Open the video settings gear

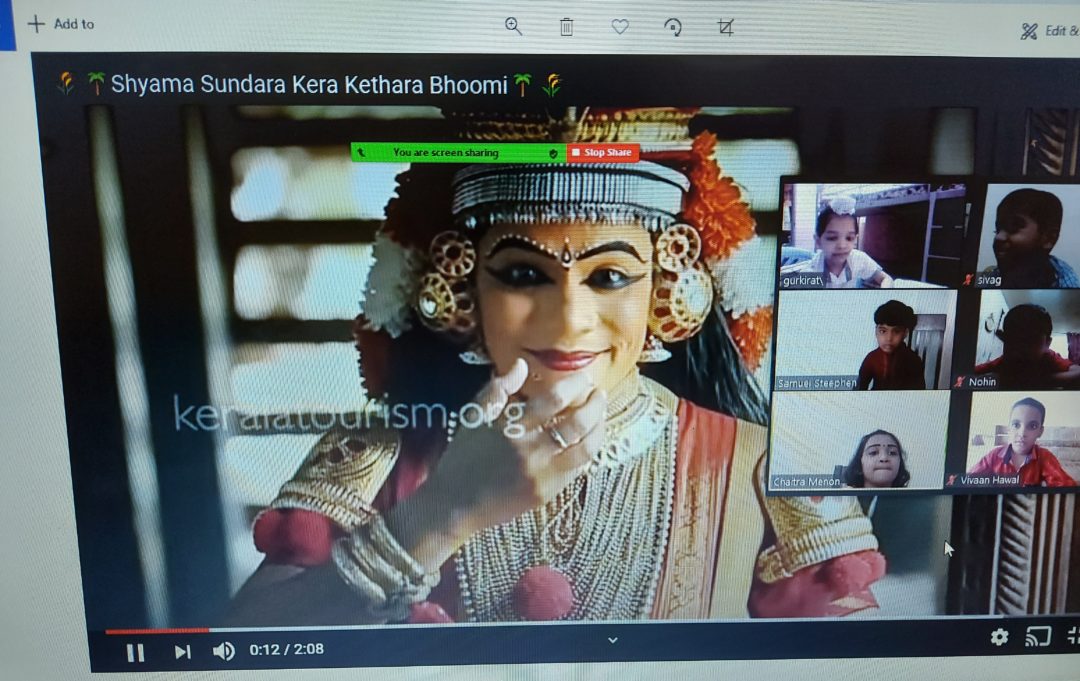tap(999, 637)
